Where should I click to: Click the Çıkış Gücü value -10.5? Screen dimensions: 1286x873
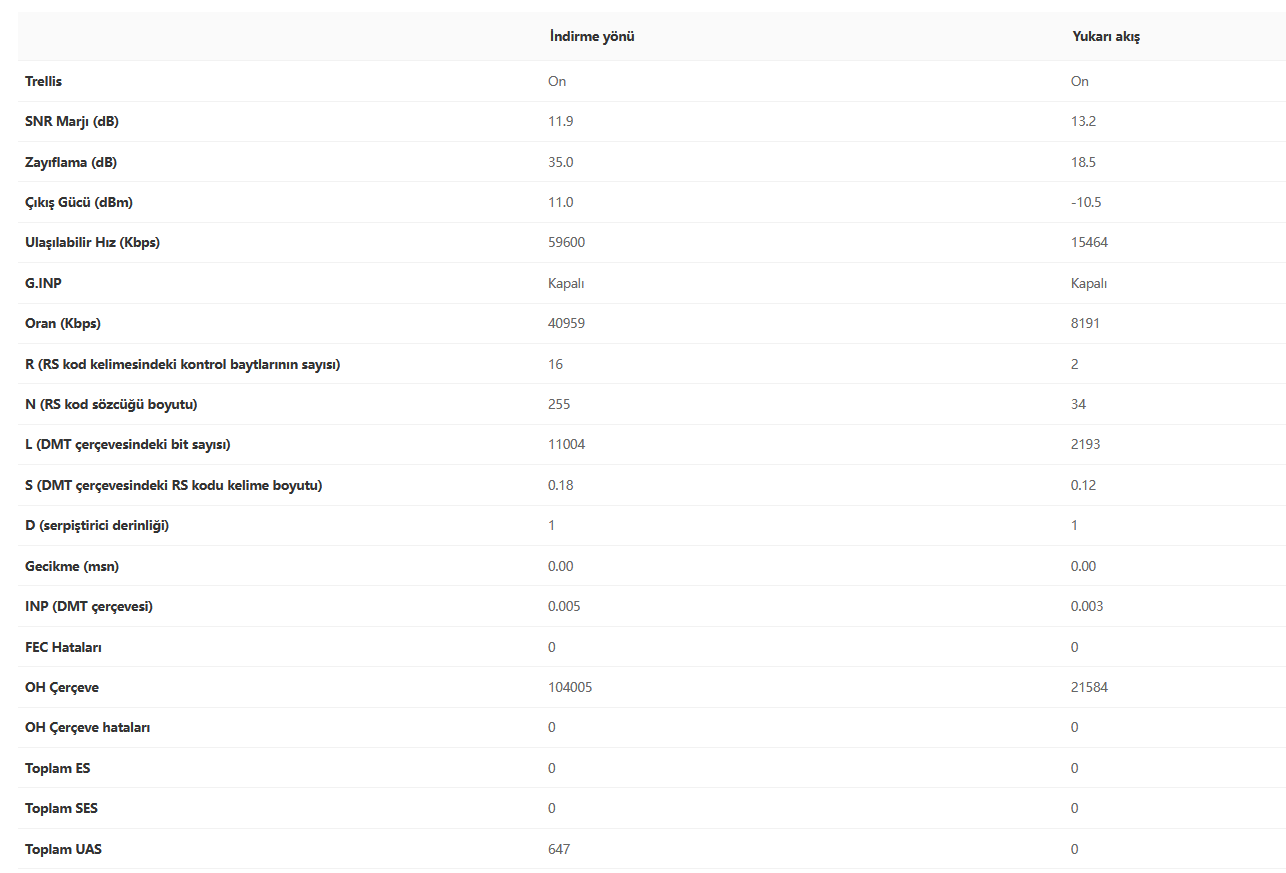(x=1086, y=202)
